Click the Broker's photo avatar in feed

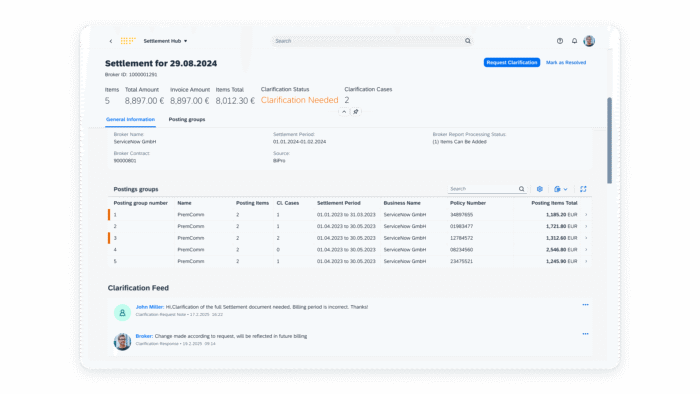pyautogui.click(x=122, y=342)
